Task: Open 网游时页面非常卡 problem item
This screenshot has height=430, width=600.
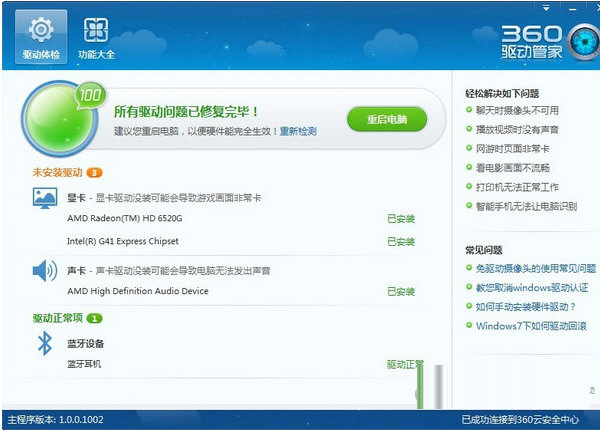Action: click(512, 149)
